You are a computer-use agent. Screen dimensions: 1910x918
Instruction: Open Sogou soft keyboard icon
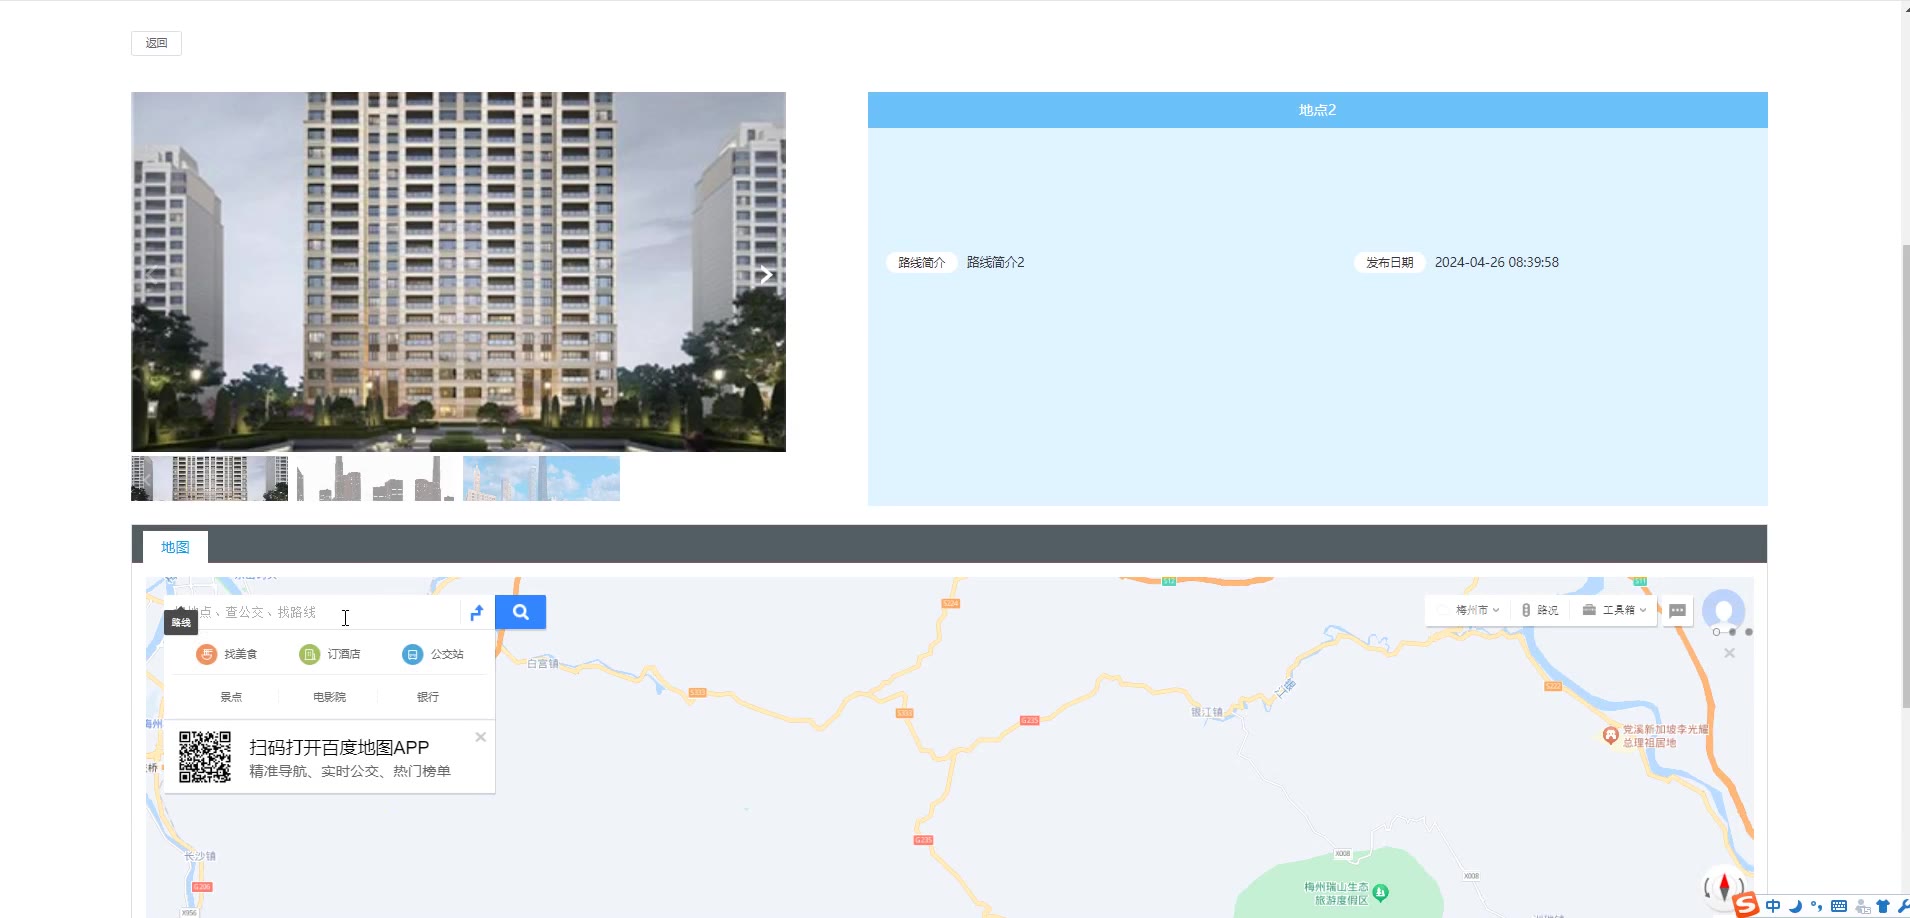coord(1838,906)
